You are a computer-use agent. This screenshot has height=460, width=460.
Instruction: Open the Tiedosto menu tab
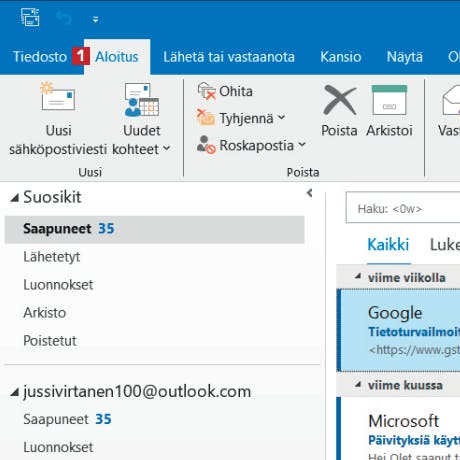coord(40,57)
